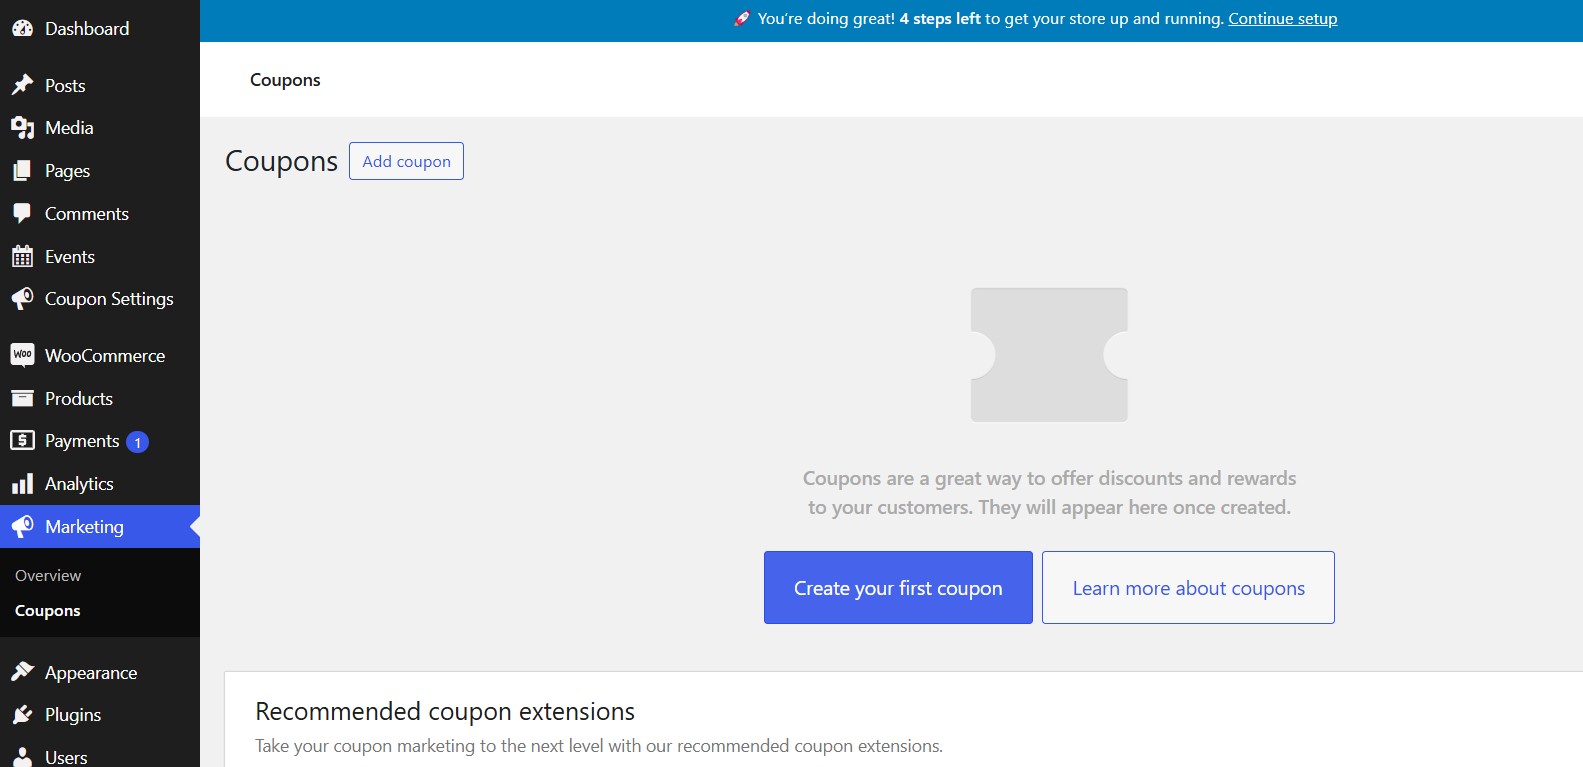Open the Pages menu
The width and height of the screenshot is (1583, 767).
[100, 171]
